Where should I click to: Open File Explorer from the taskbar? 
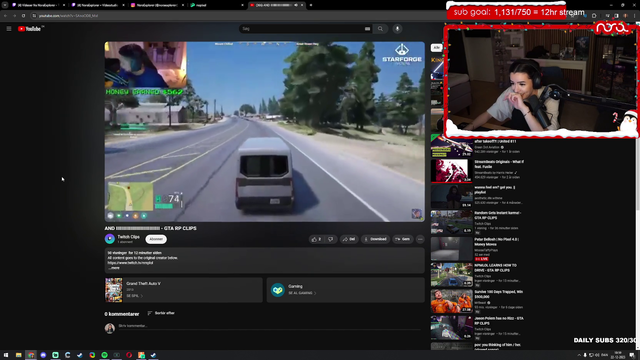18,355
